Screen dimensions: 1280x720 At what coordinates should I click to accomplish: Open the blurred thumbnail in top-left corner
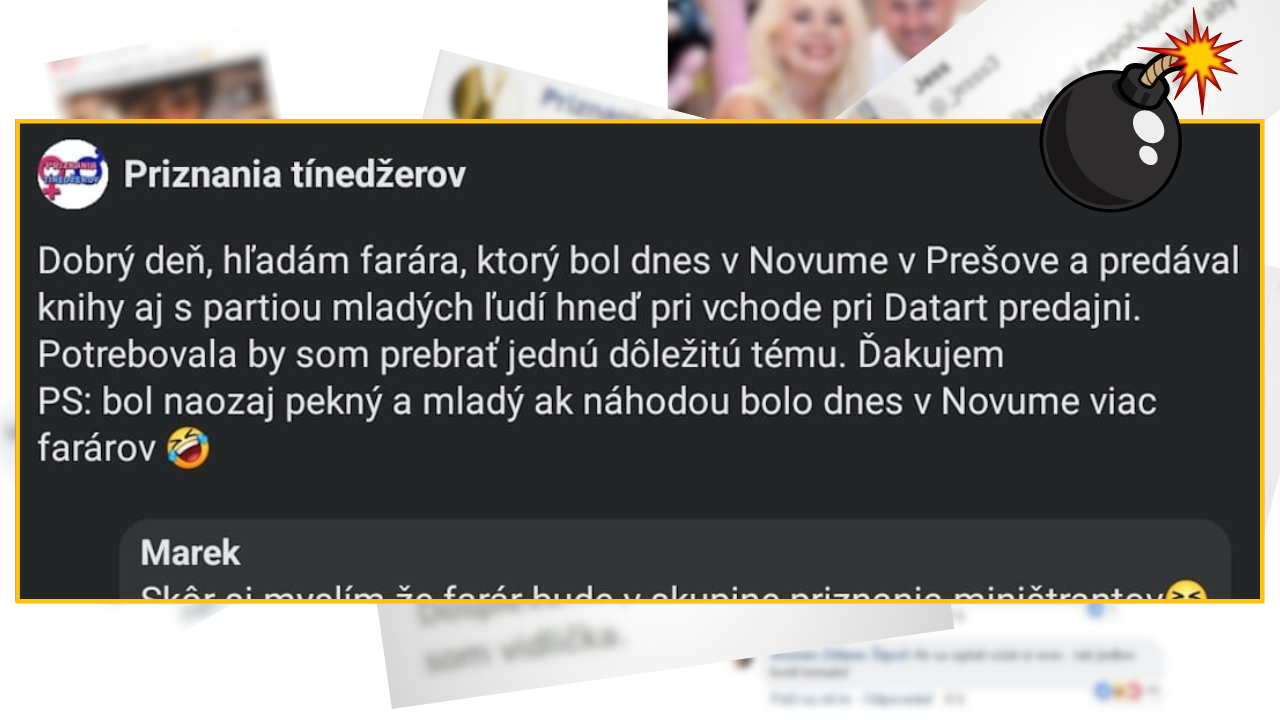[x=162, y=88]
